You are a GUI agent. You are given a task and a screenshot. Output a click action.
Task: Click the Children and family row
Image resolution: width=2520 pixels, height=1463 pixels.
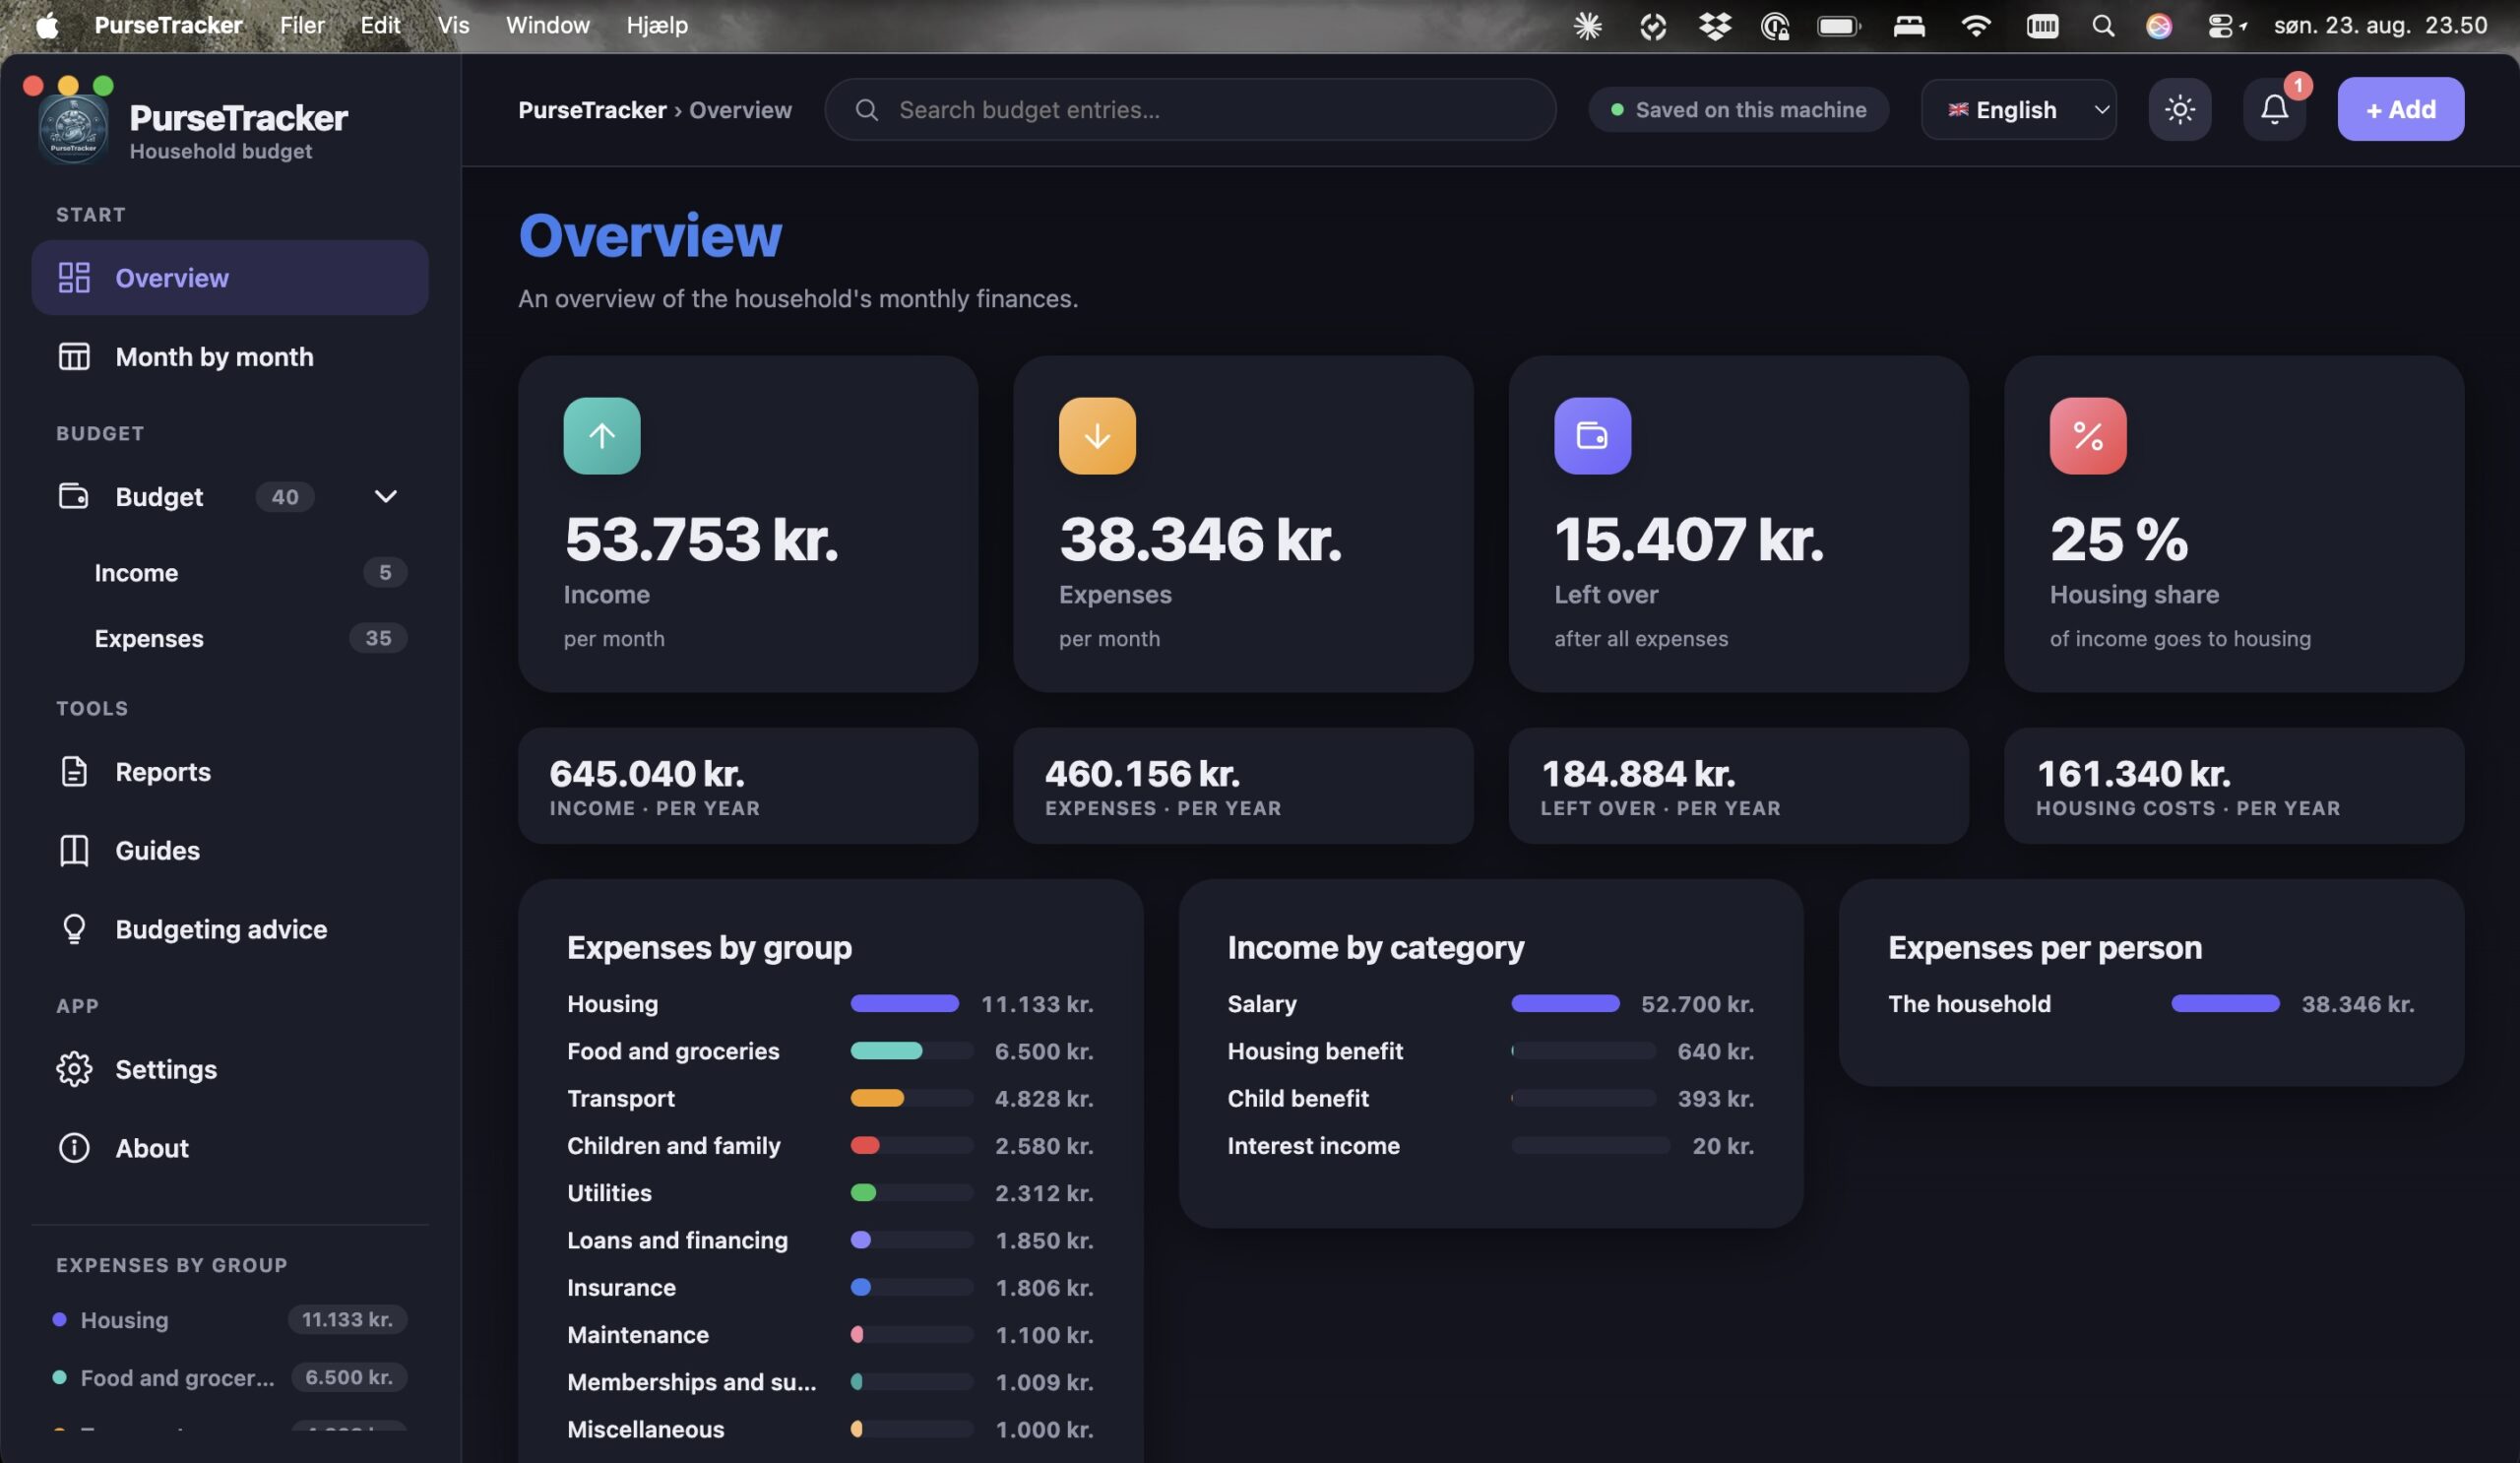(x=830, y=1145)
